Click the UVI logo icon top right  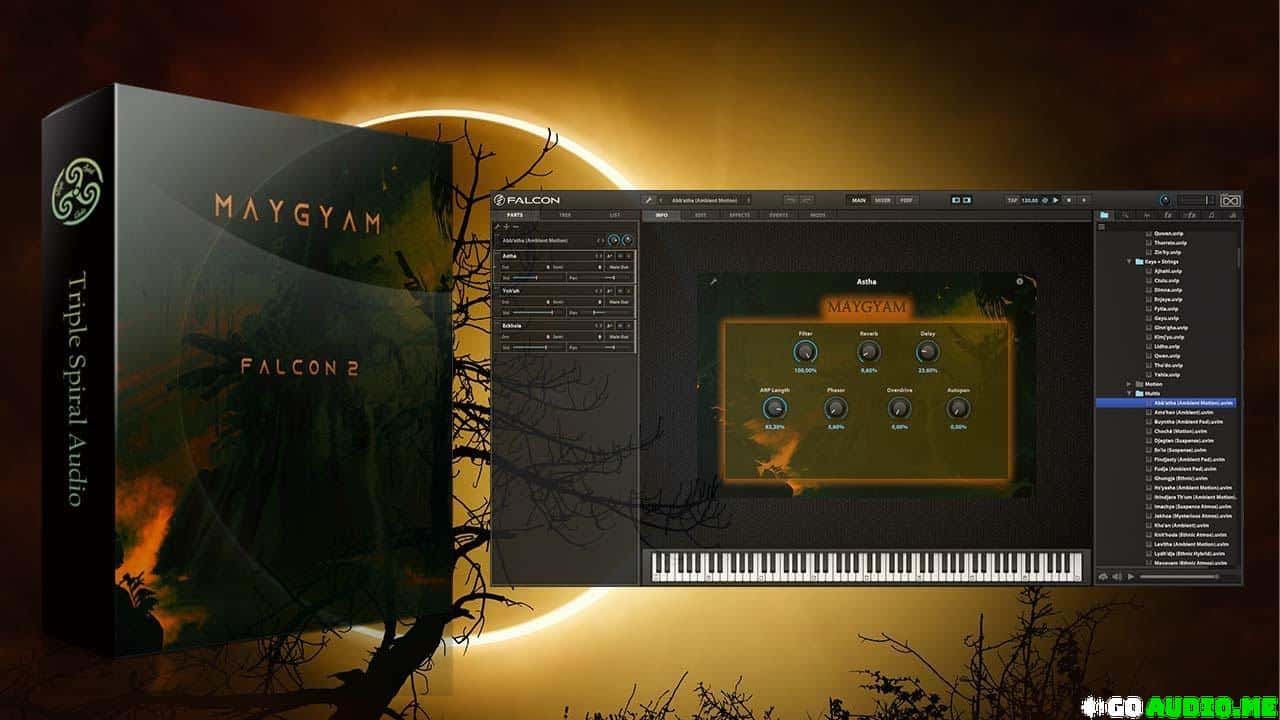(x=1230, y=201)
